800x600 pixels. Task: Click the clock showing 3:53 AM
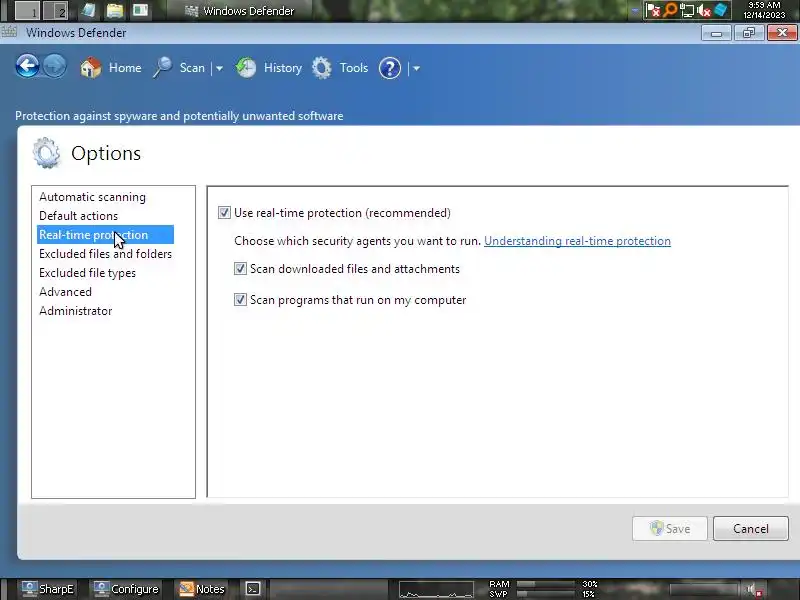[764, 10]
